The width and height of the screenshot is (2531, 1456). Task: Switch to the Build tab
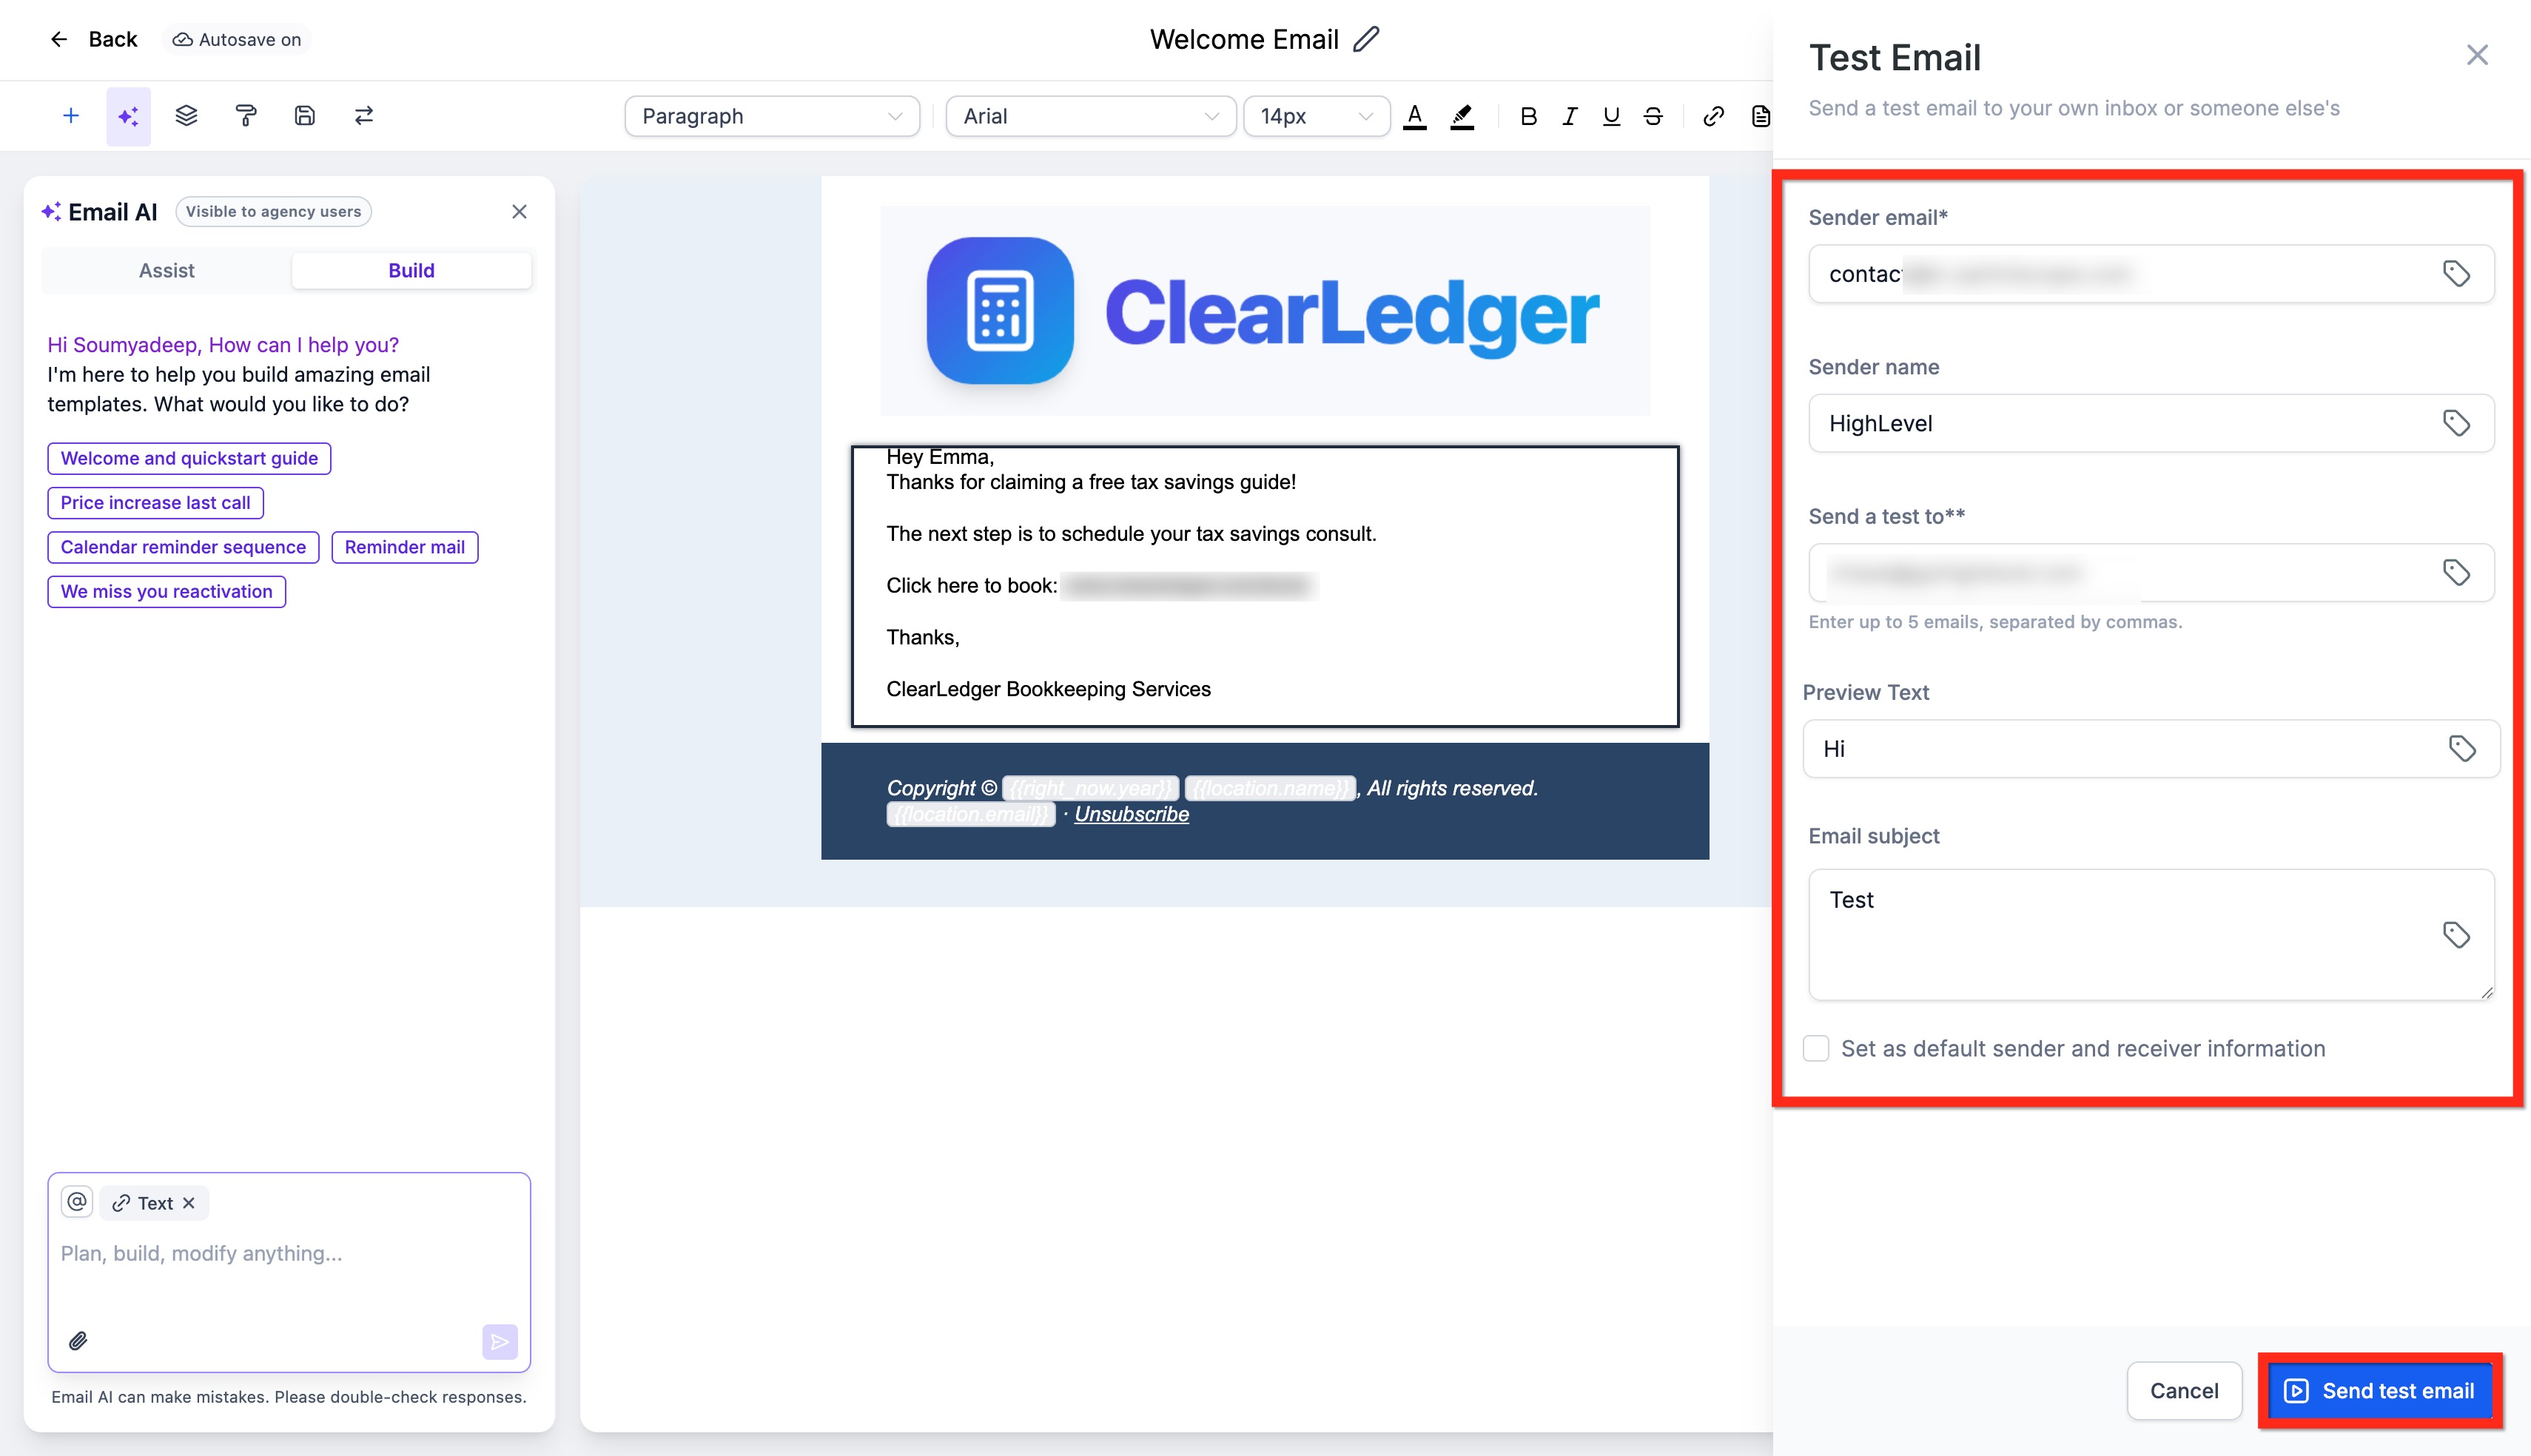411,270
